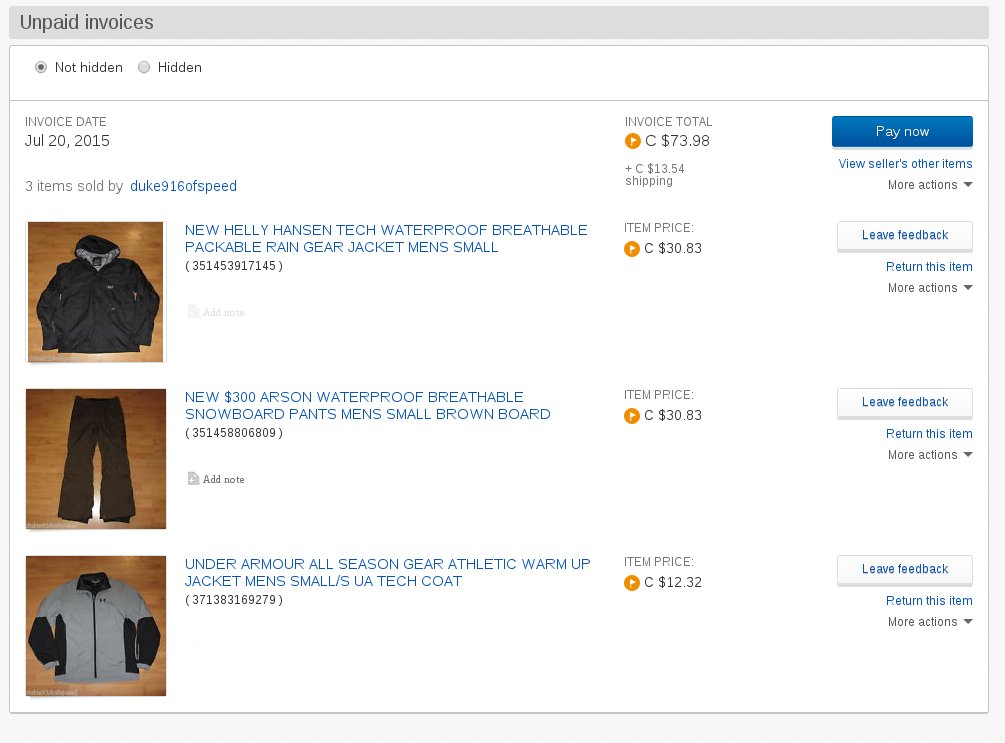
Task: Expand More actions for Helly Hansen jacket
Action: point(929,288)
